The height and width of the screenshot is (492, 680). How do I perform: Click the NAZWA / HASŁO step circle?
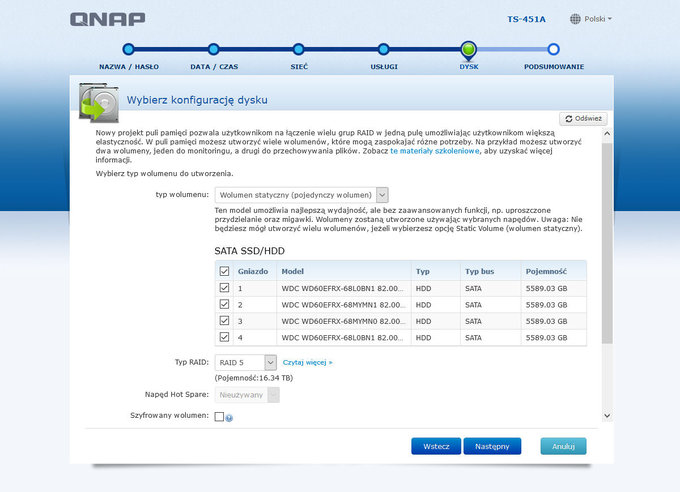click(128, 49)
